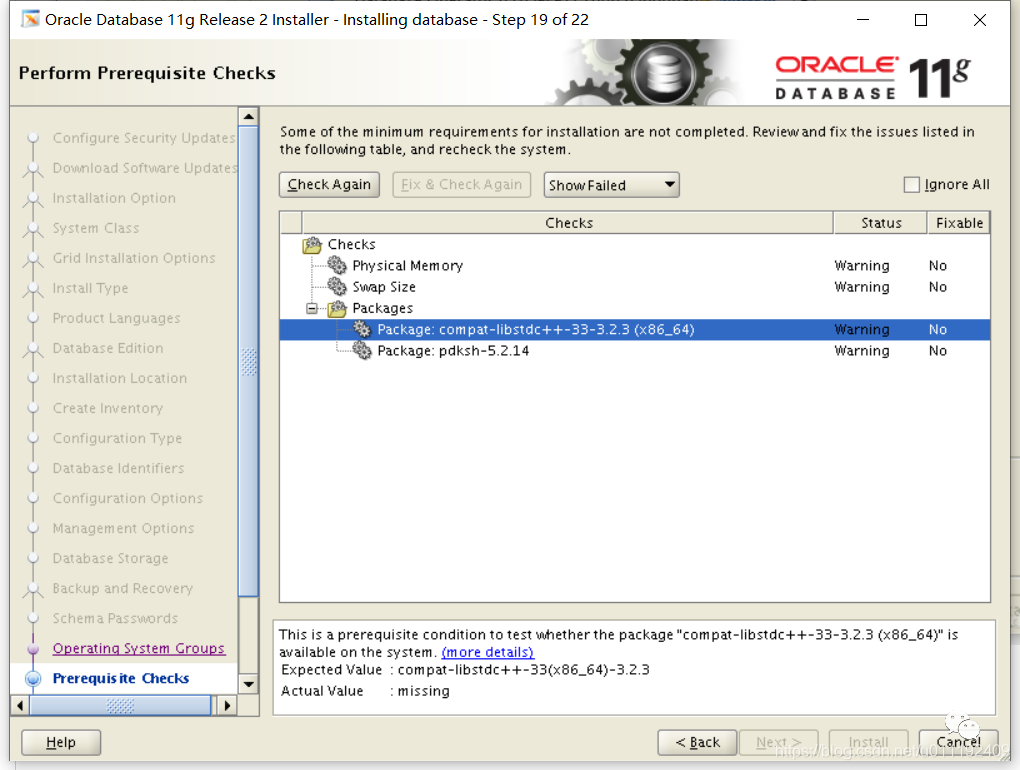1020x770 pixels.
Task: Click the Swap Size gear icon
Action: pos(337,287)
